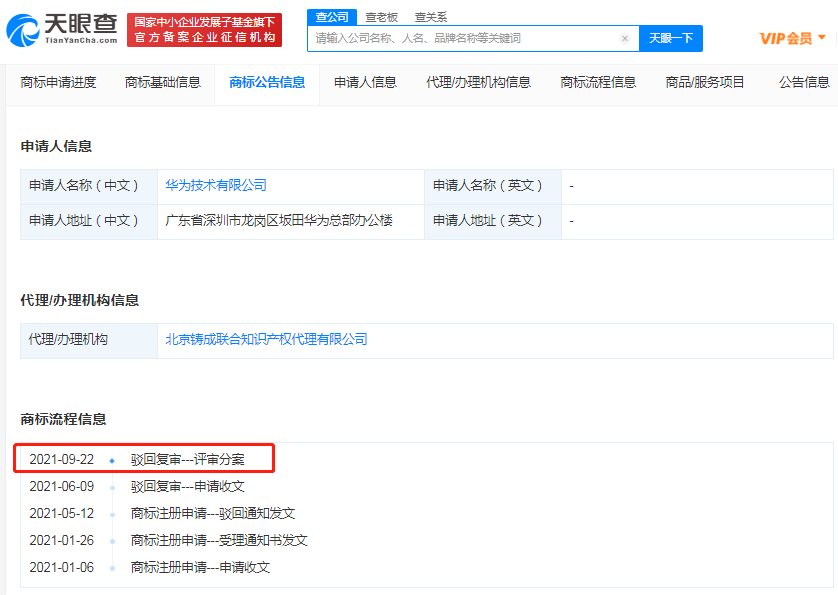838x595 pixels.
Task: Open the 公告信息 tab
Action: 804,82
